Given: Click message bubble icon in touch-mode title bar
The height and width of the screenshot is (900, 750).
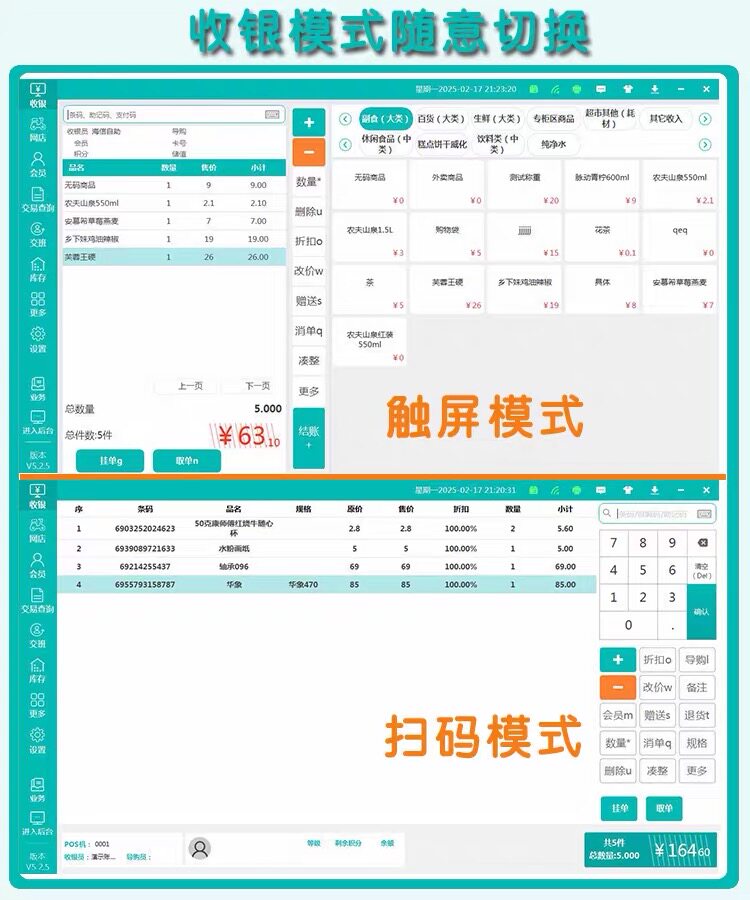Looking at the screenshot, I should pyautogui.click(x=601, y=89).
